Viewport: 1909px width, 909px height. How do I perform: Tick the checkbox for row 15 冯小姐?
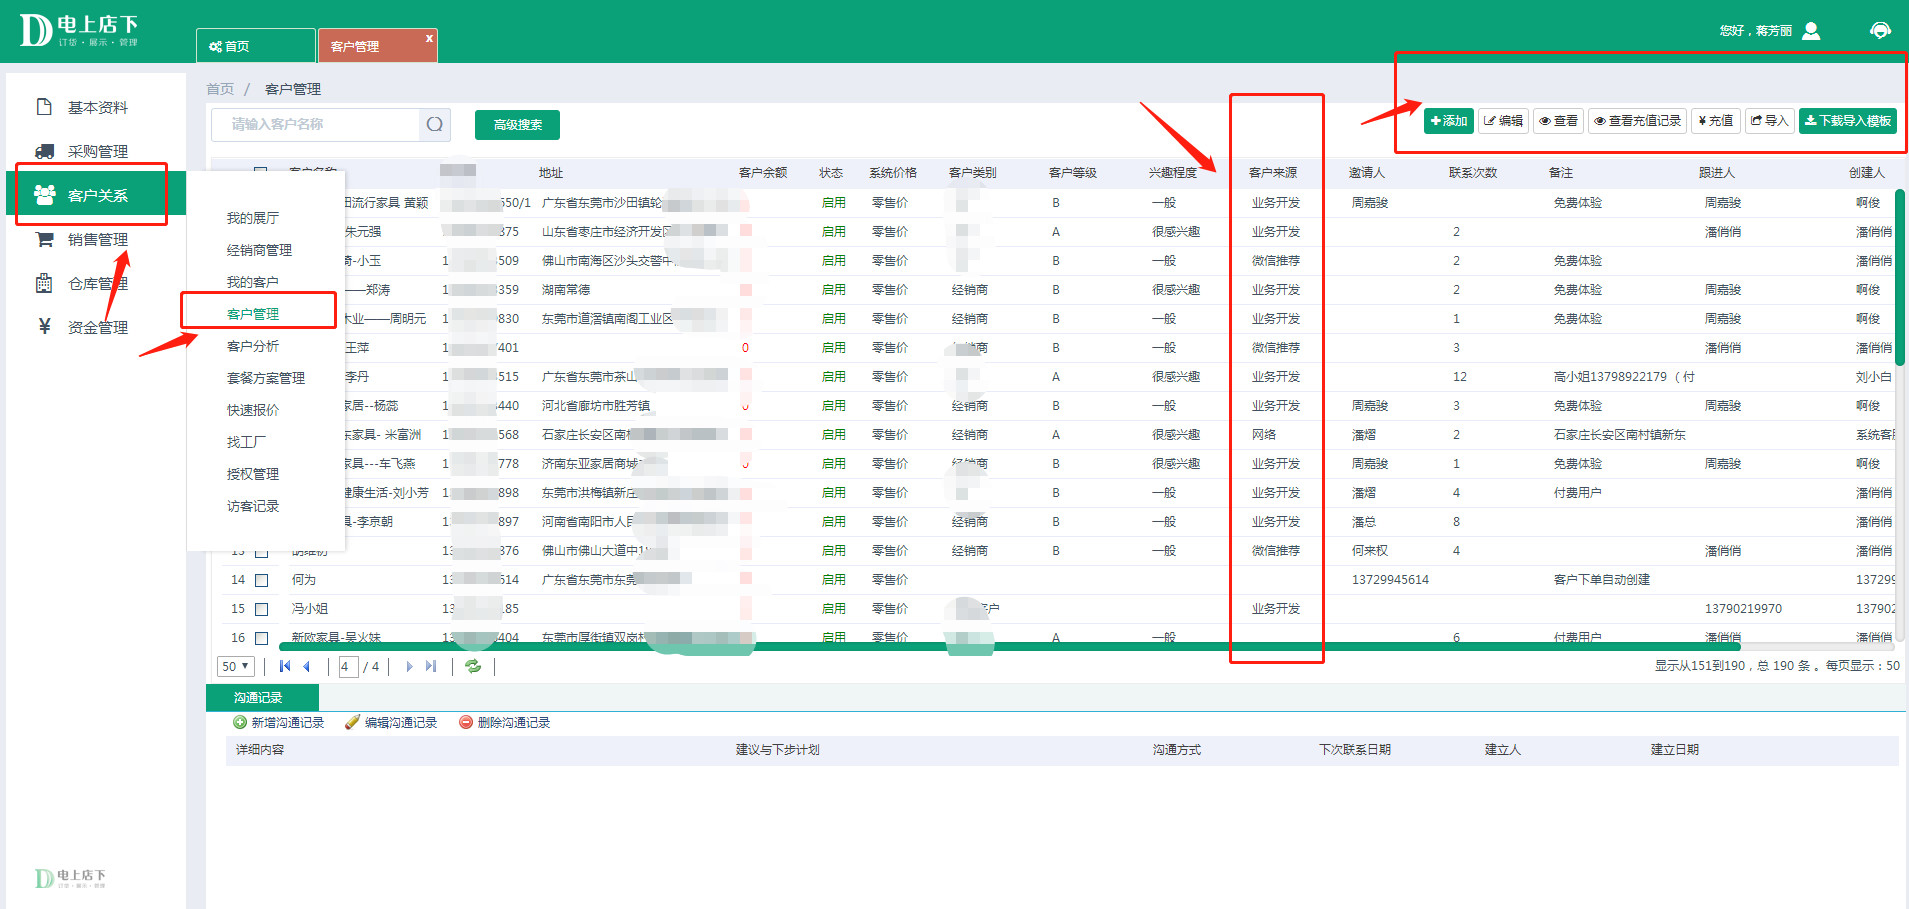point(262,609)
